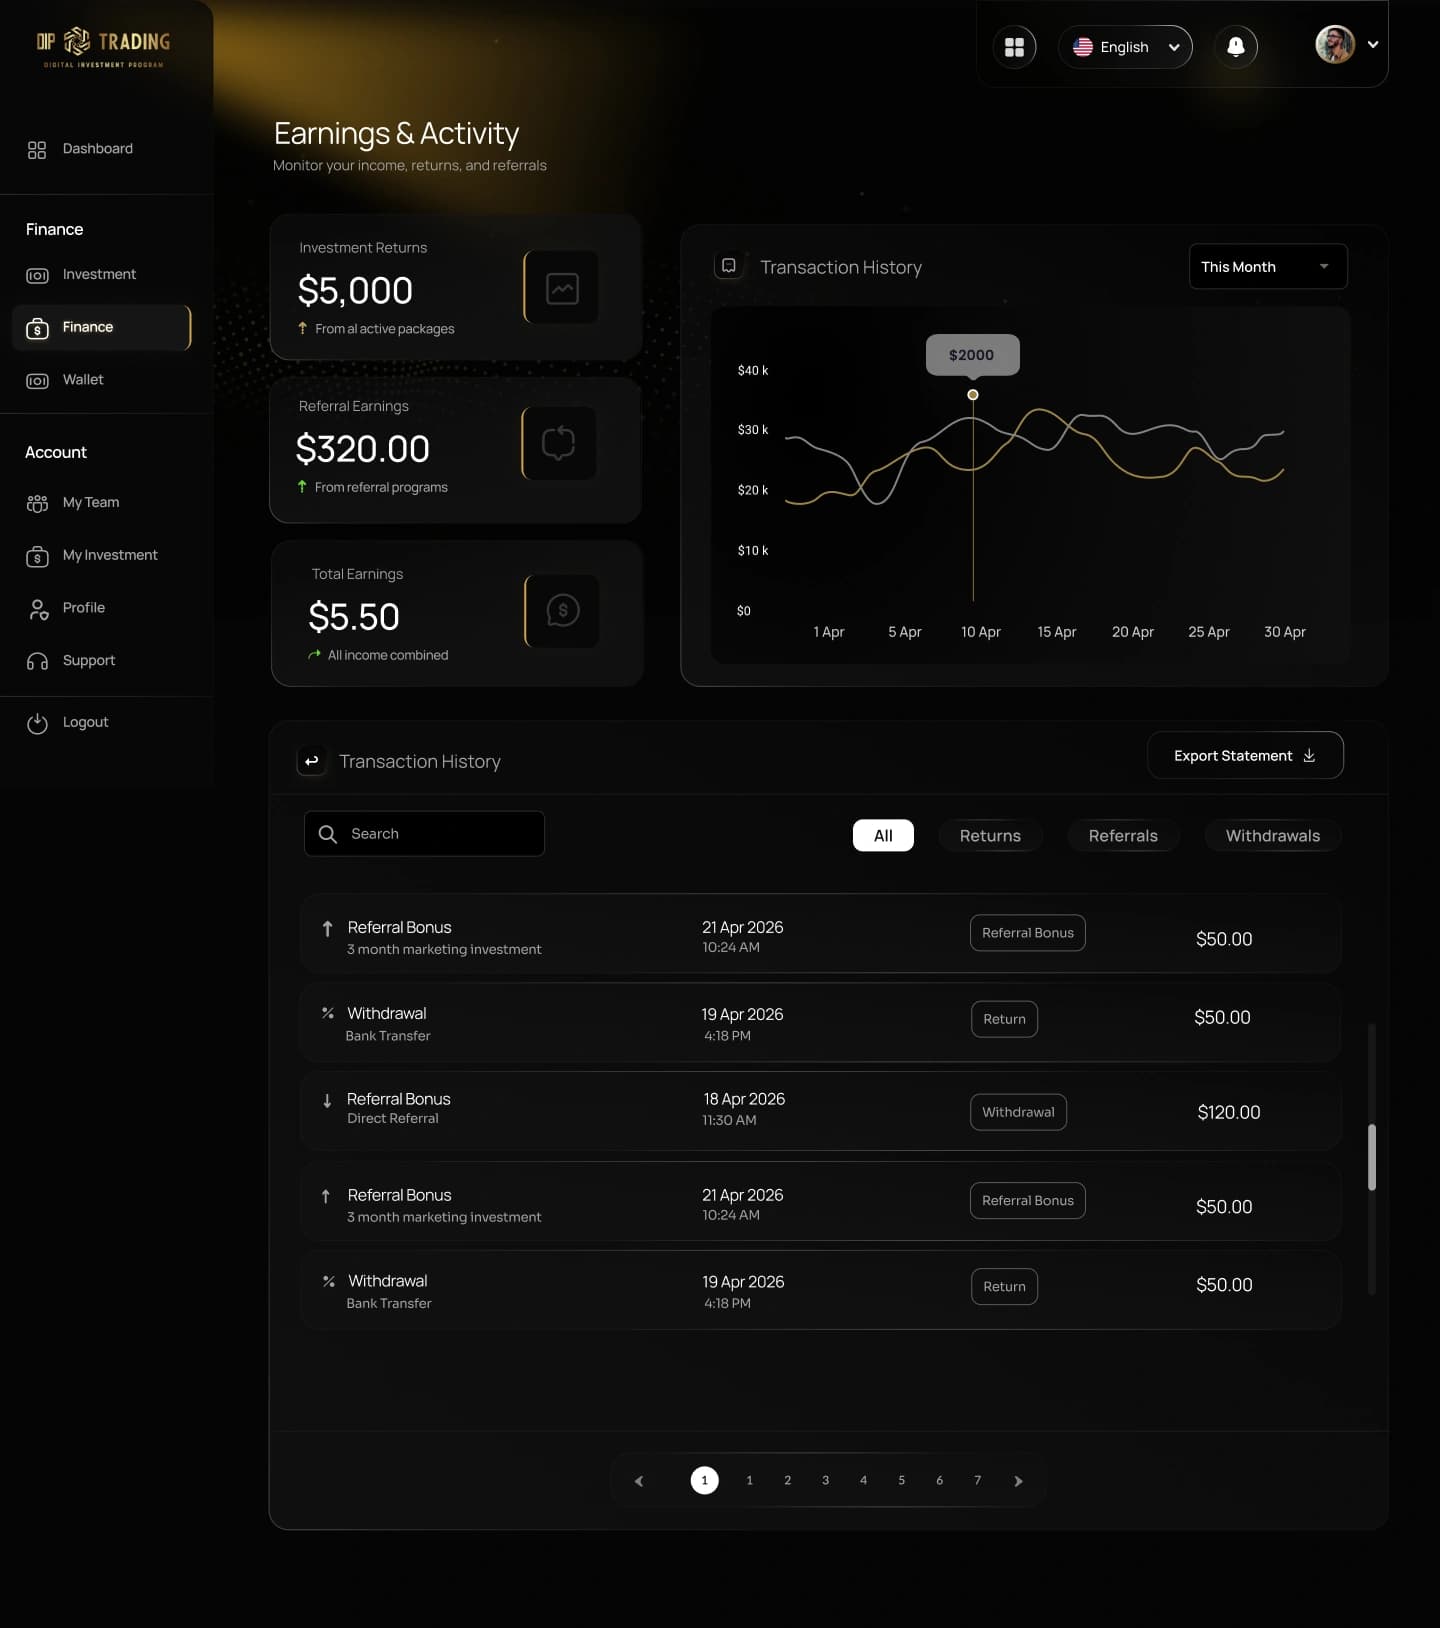Image resolution: width=1440 pixels, height=1628 pixels.
Task: Click the Support headset icon
Action: click(x=37, y=662)
